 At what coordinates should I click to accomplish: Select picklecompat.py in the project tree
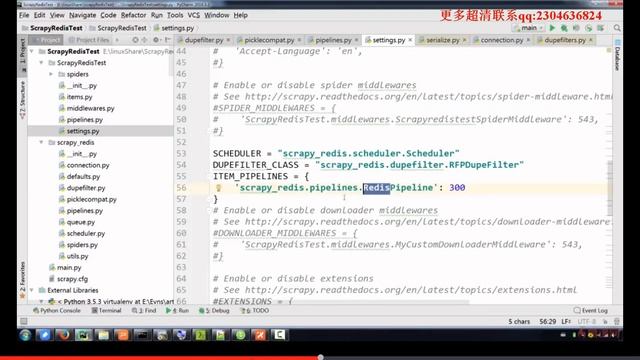pyautogui.click(x=91, y=200)
